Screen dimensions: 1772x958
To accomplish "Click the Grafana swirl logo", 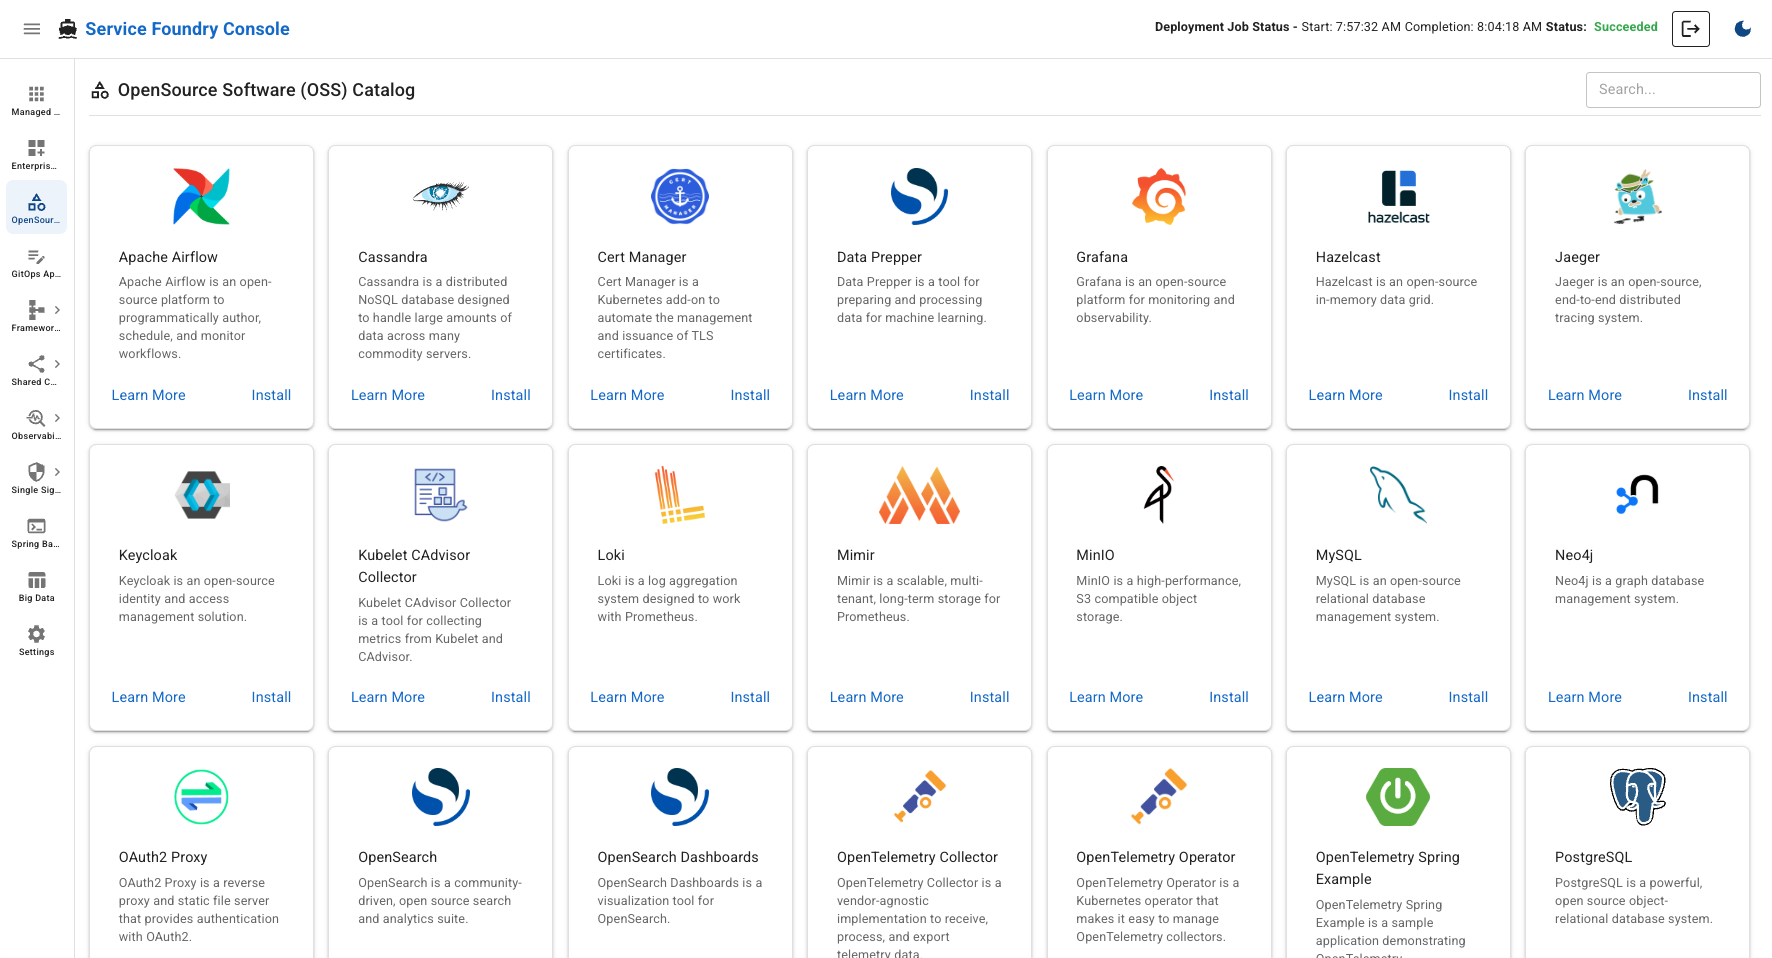I will 1159,196.
